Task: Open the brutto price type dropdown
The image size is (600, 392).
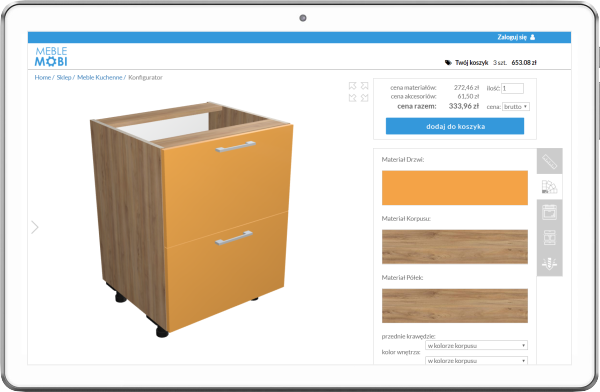Action: [516, 107]
